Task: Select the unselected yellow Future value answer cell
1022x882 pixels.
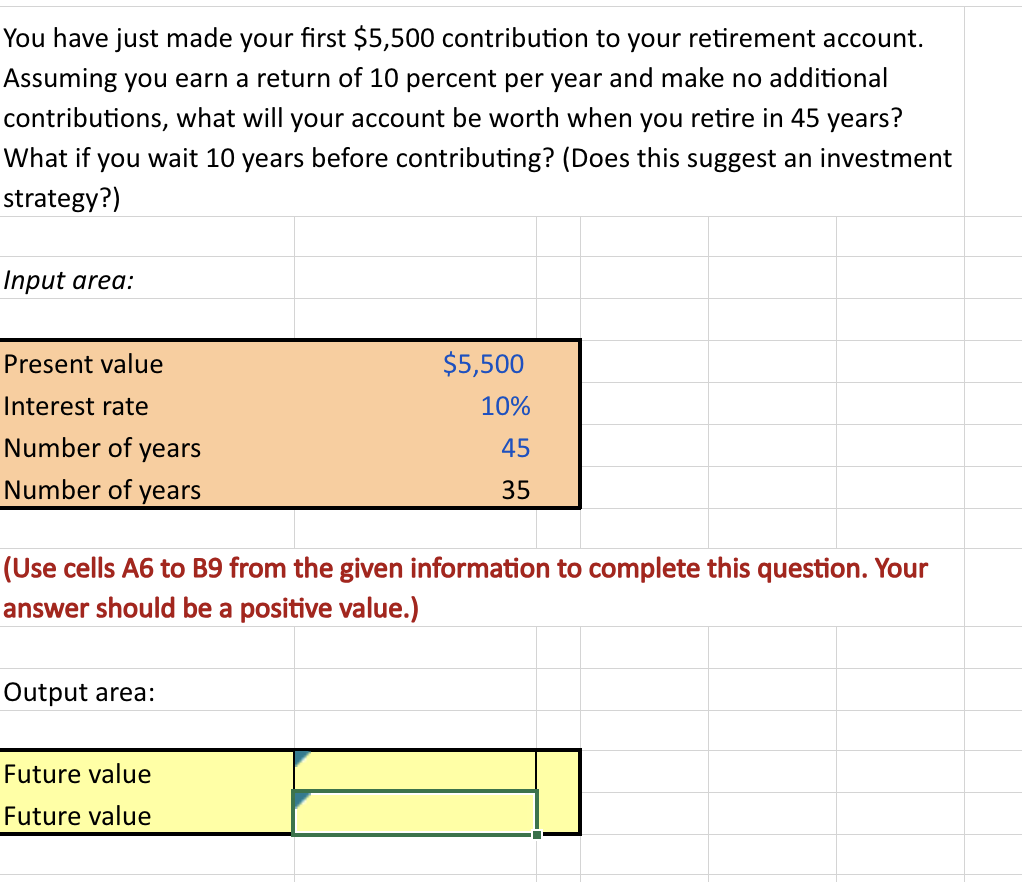Action: tap(415, 771)
